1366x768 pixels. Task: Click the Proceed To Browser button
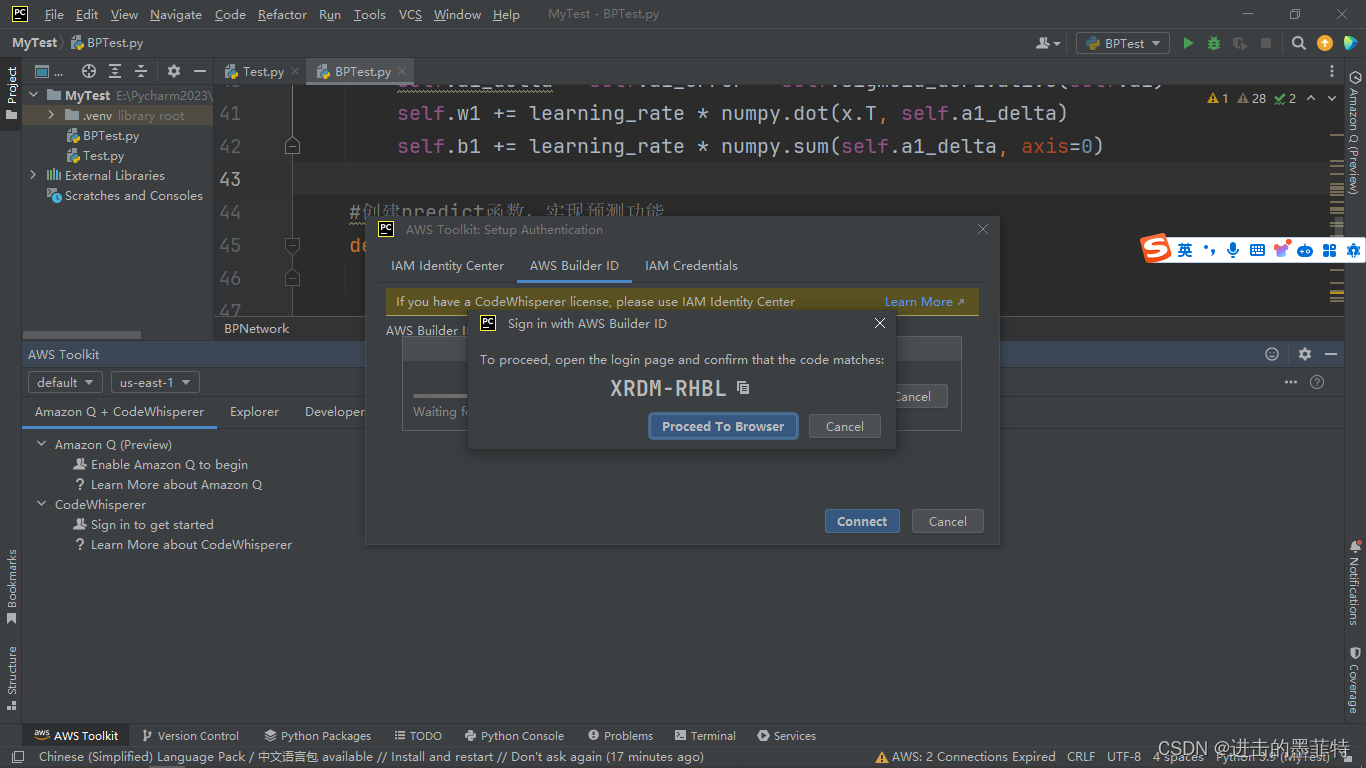(723, 426)
